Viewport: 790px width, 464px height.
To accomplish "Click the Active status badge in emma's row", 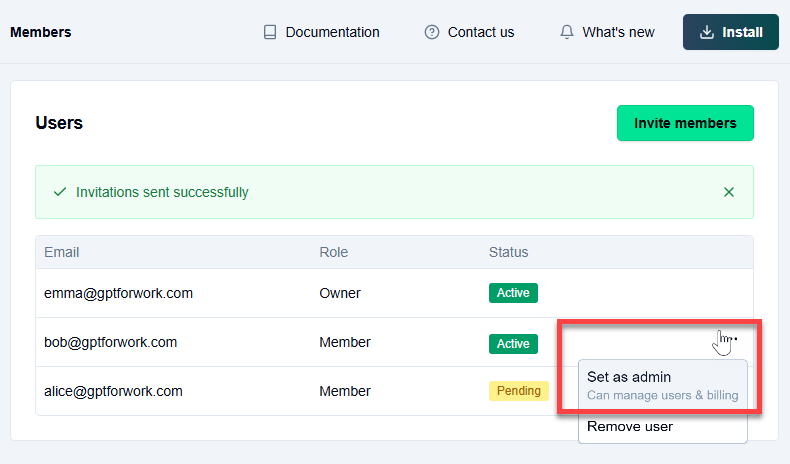I will click(513, 293).
